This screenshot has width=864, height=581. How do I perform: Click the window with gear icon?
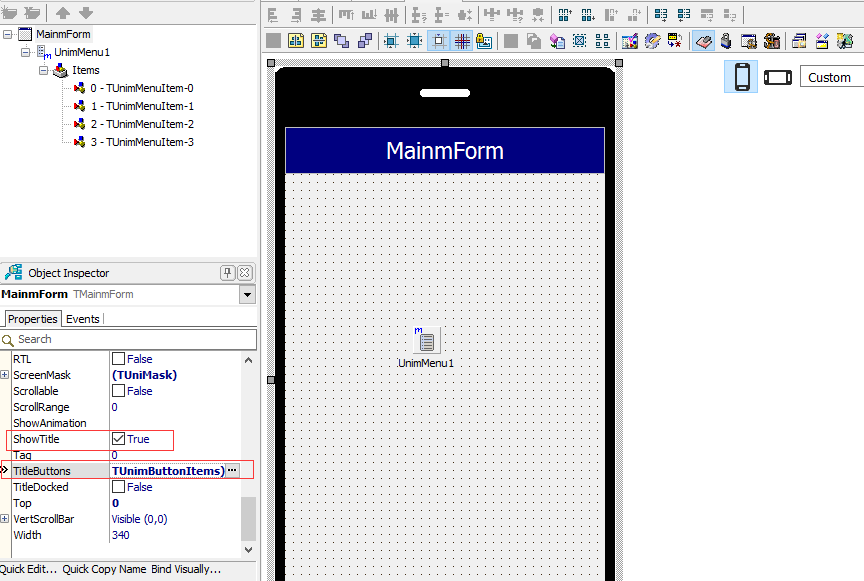click(749, 41)
